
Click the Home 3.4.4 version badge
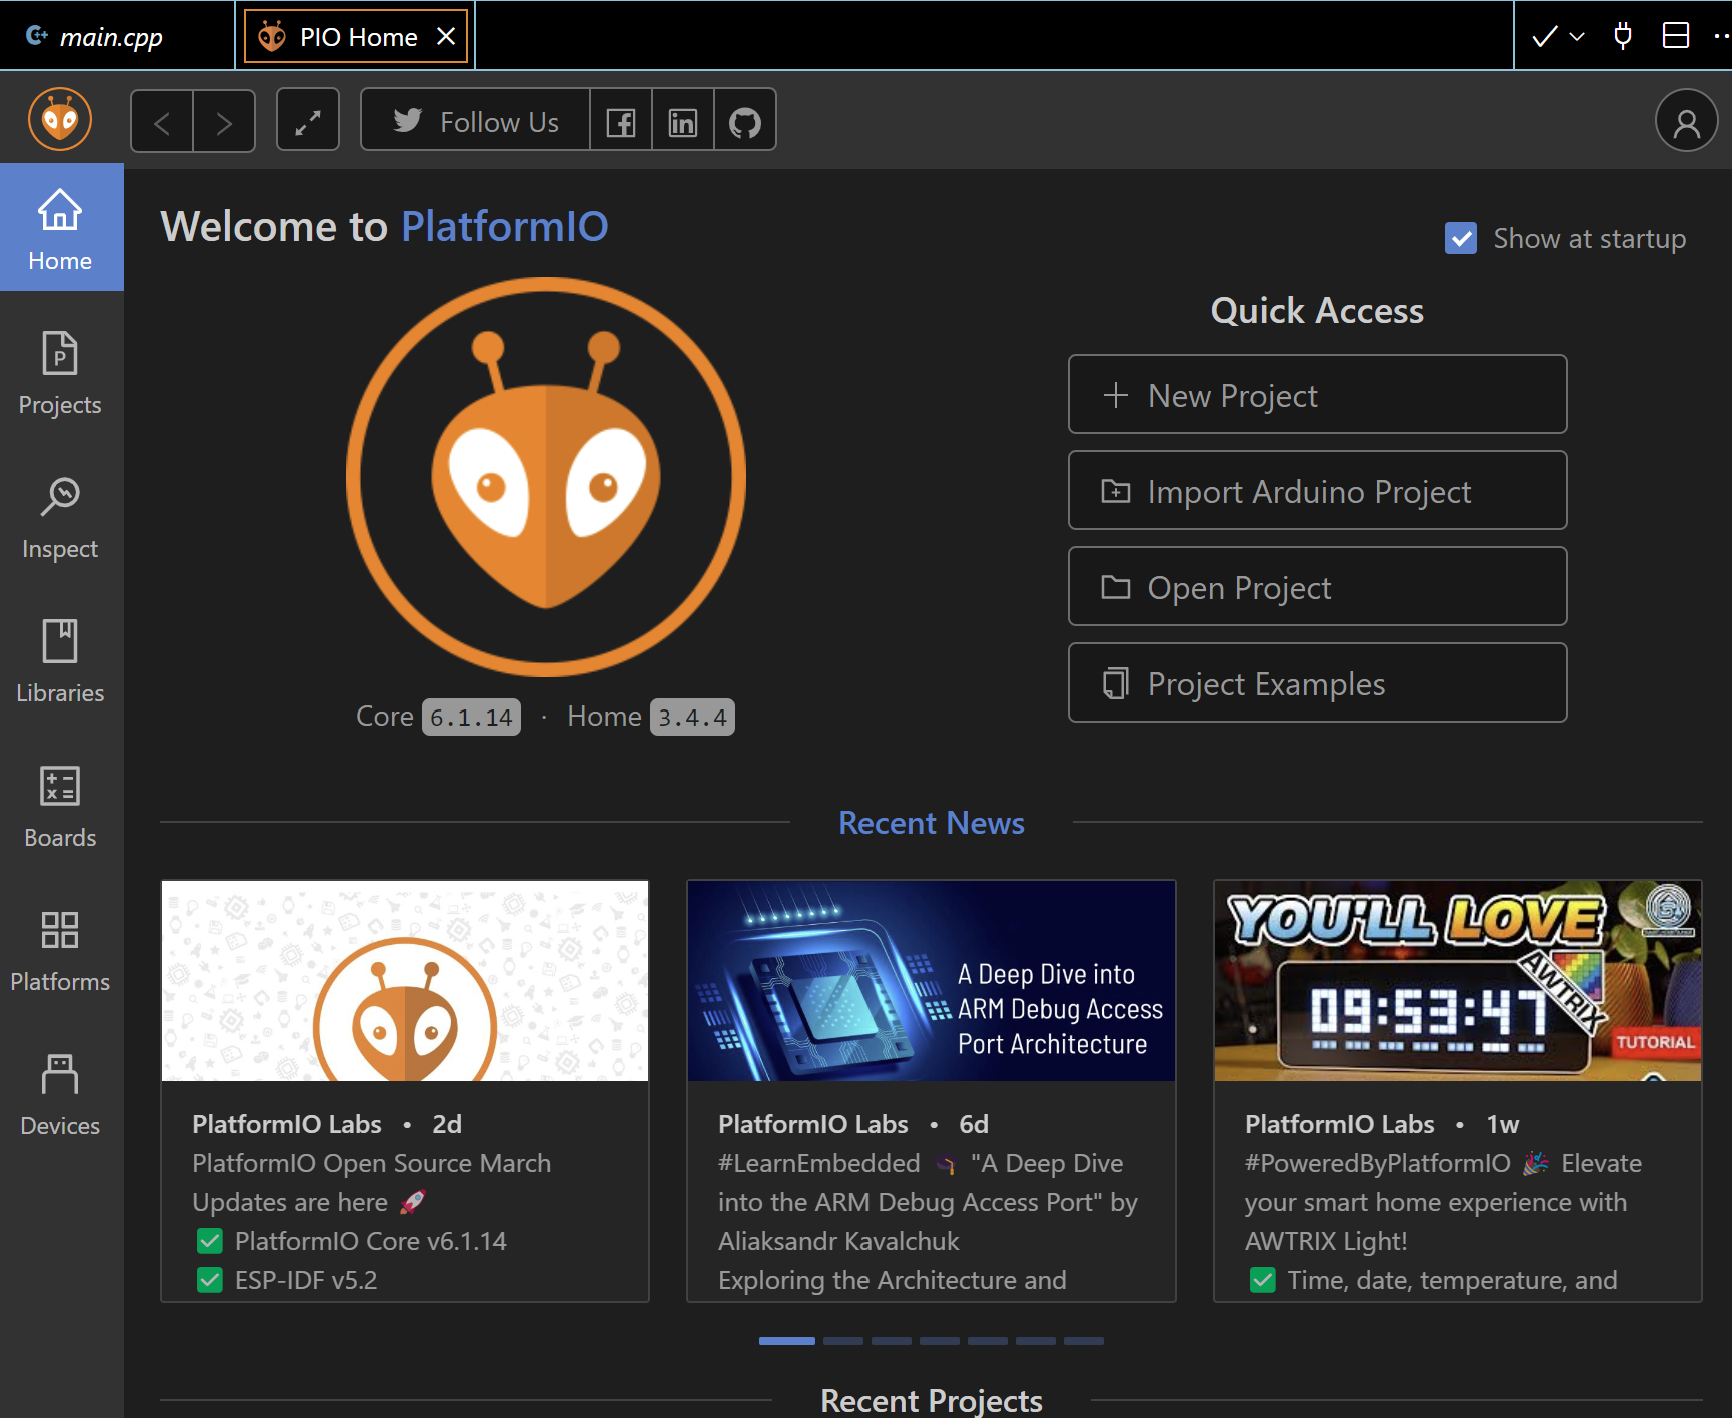pos(692,717)
